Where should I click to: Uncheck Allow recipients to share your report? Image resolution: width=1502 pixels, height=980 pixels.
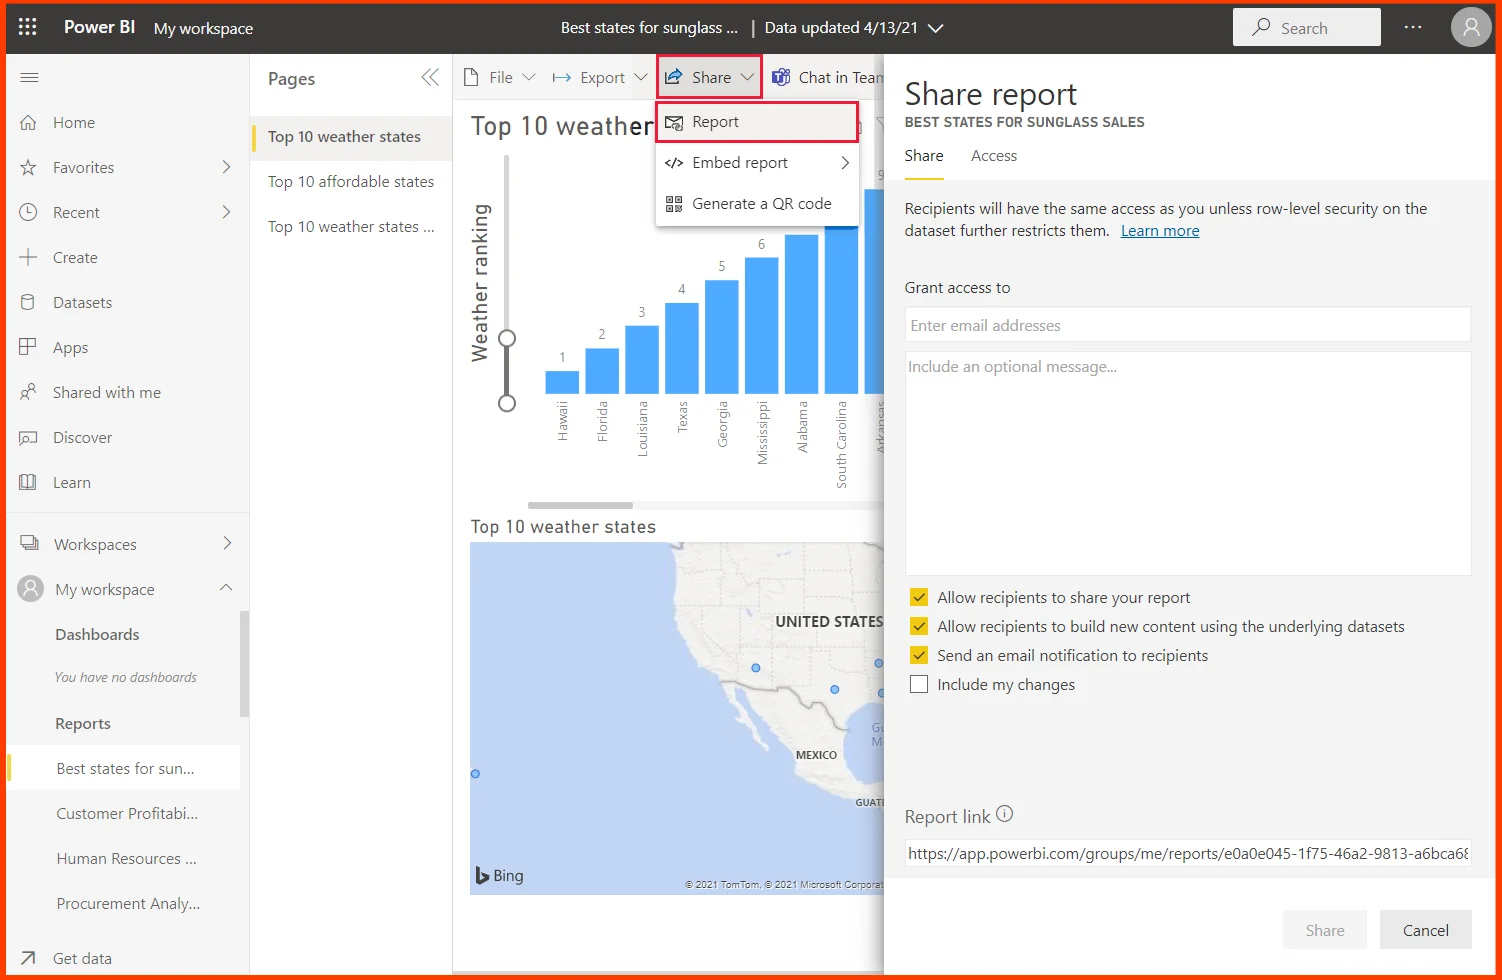(x=919, y=597)
